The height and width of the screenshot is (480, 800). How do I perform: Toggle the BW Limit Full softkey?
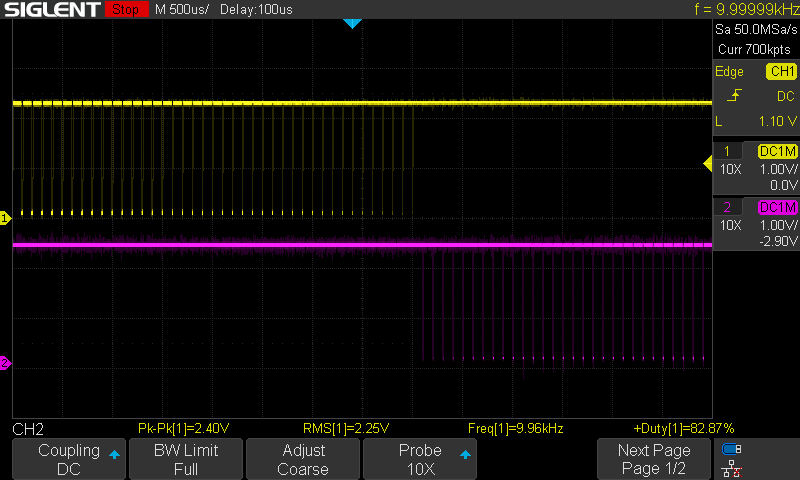[186, 459]
